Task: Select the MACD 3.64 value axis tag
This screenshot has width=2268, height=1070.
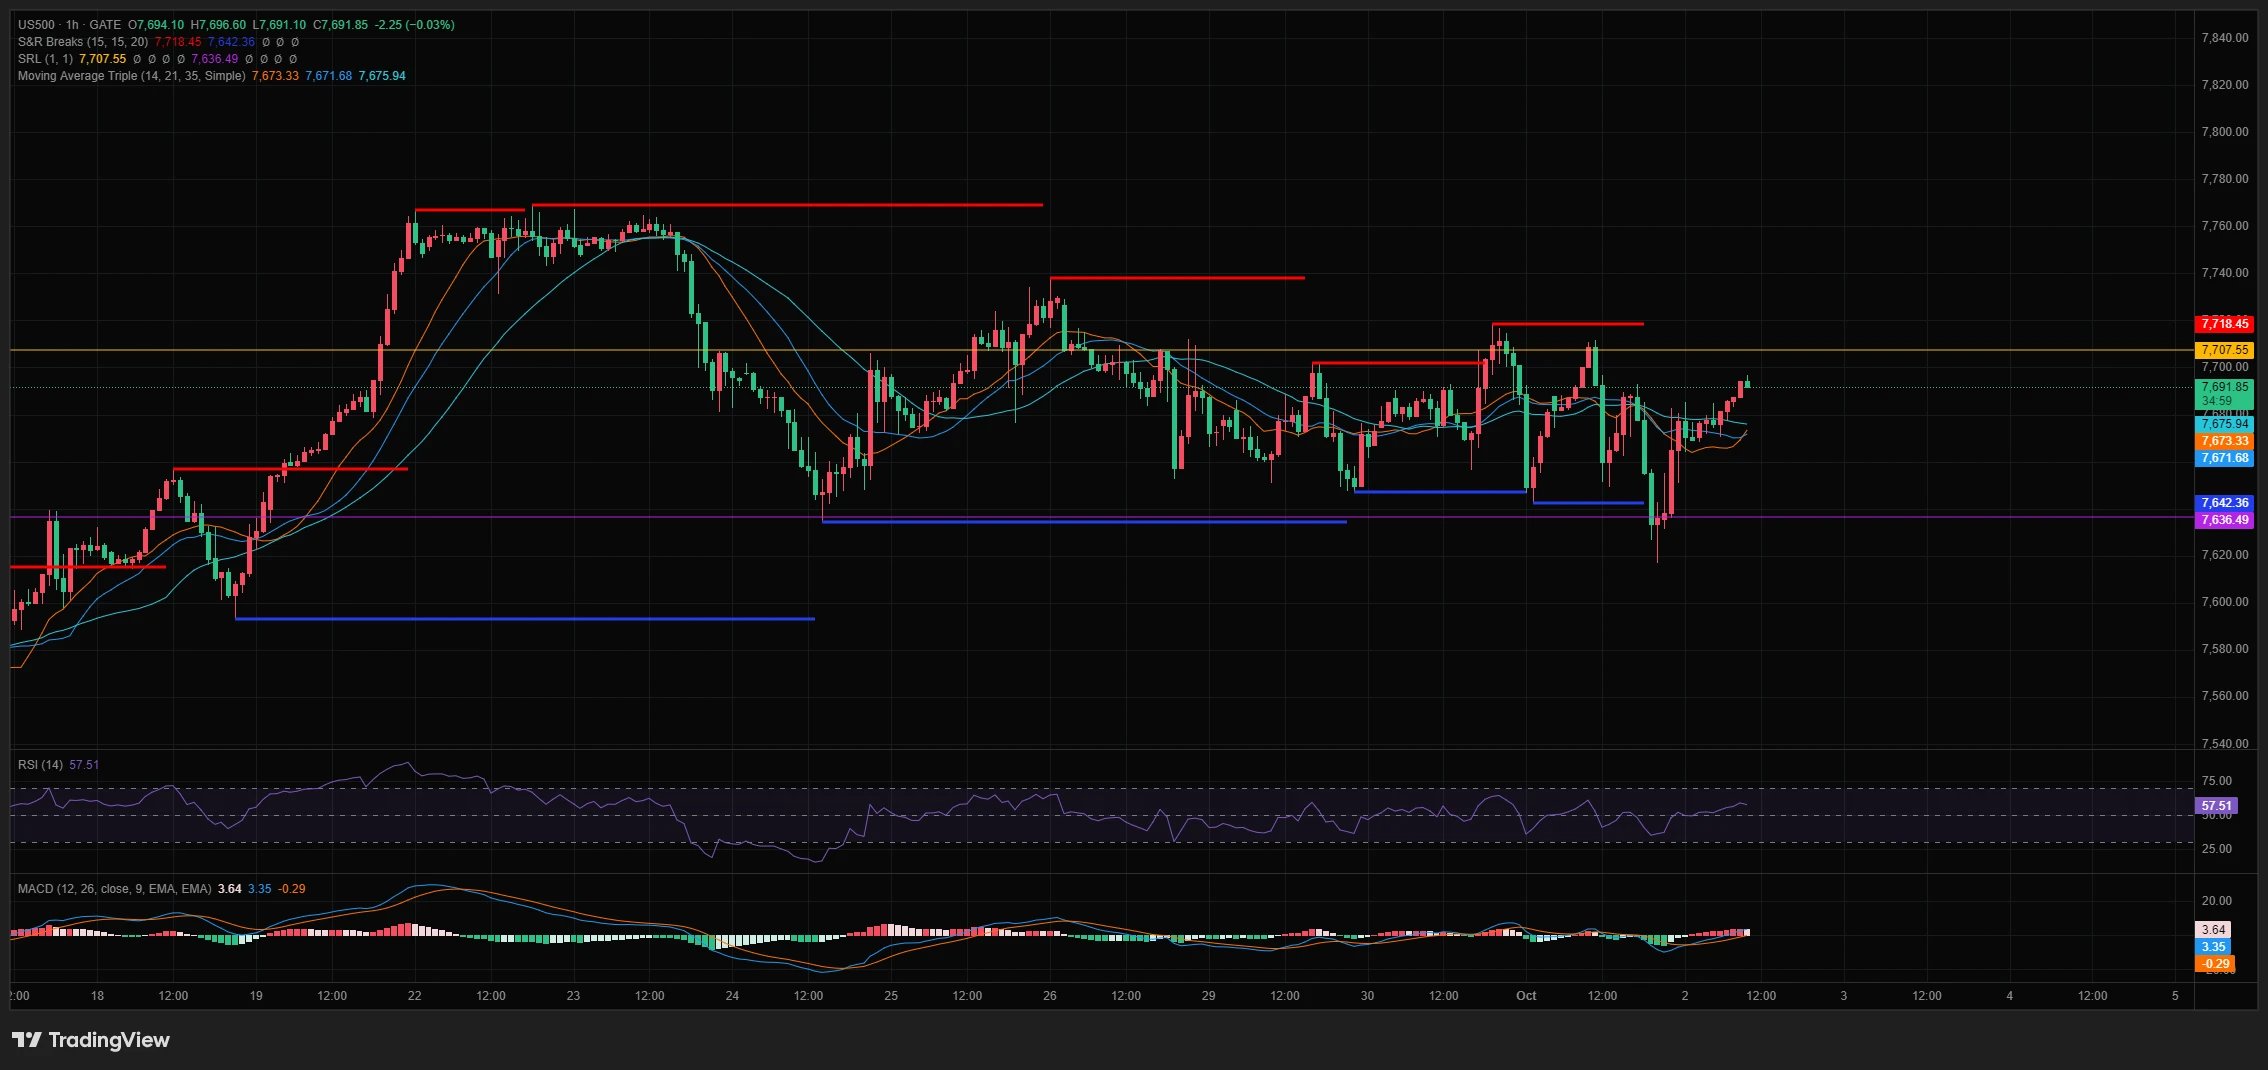Action: (2214, 930)
